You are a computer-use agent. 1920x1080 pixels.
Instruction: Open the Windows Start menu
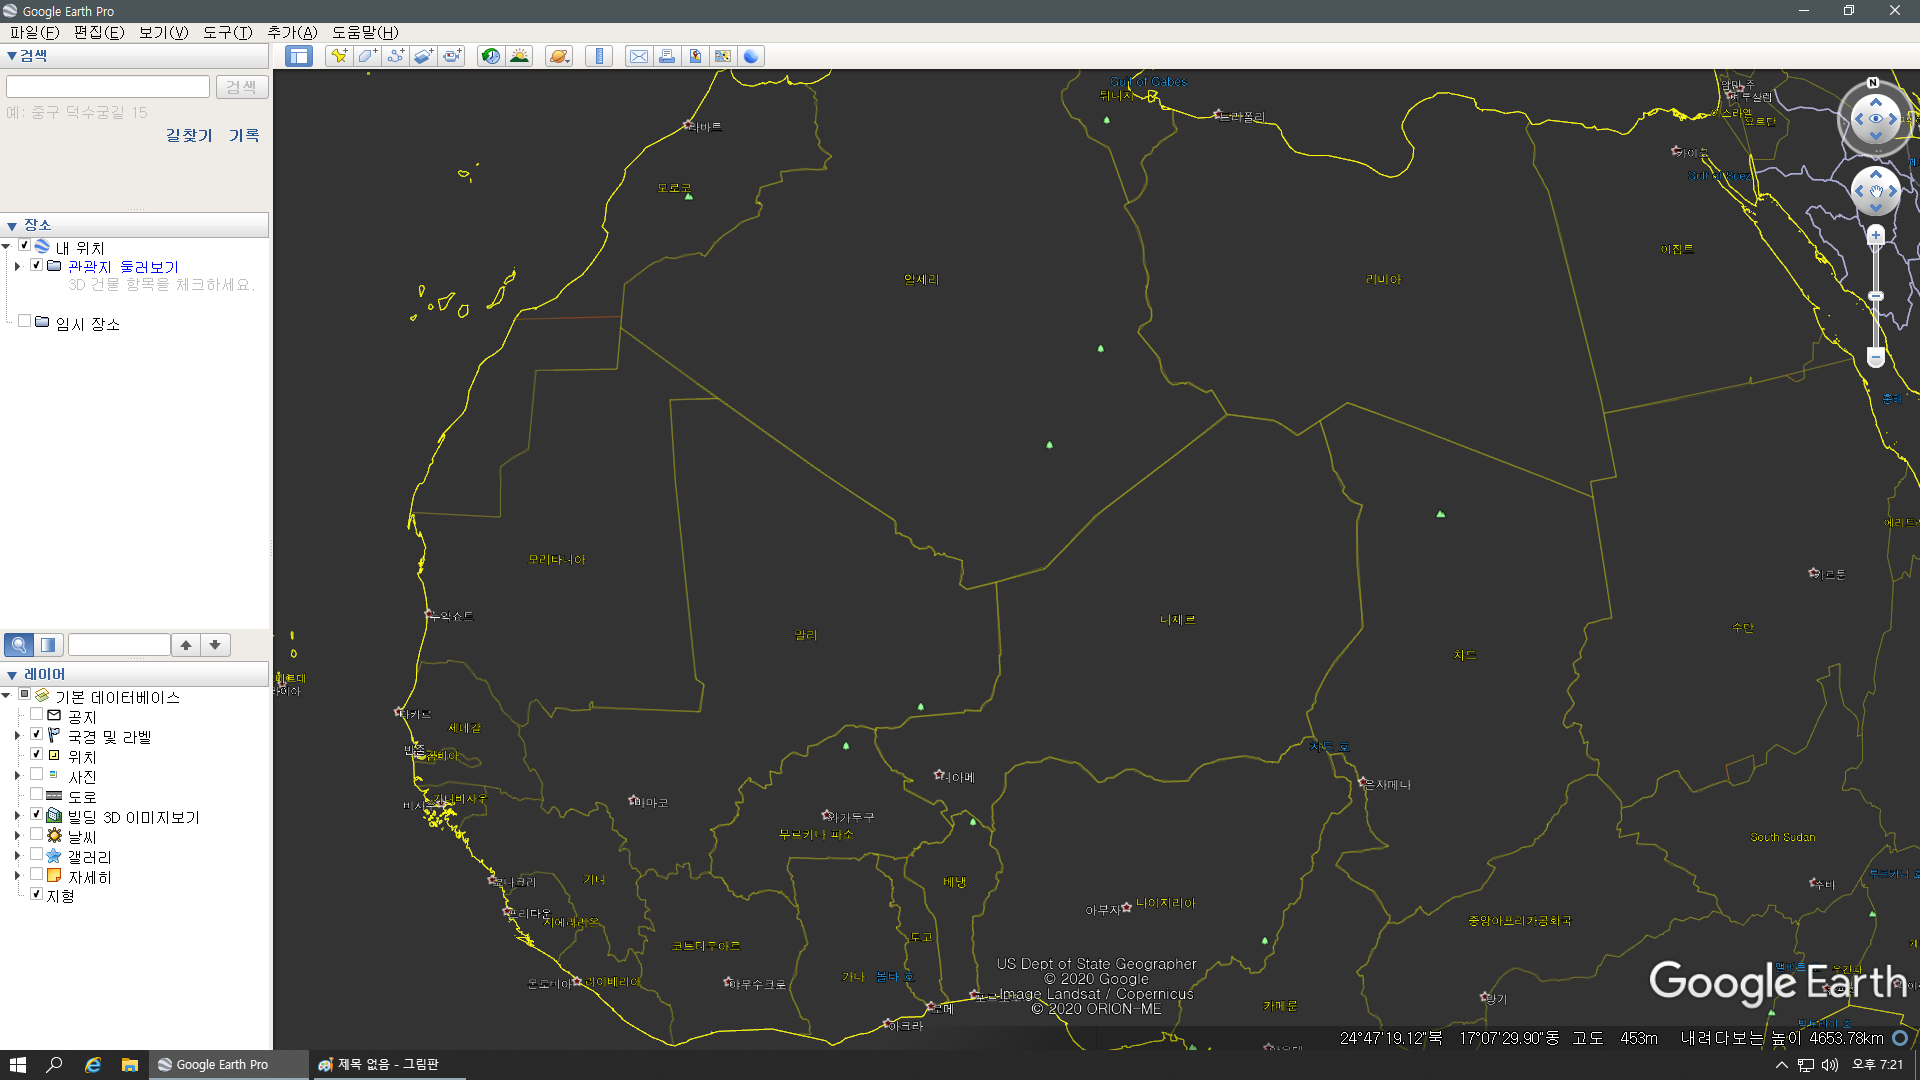pos(18,1065)
